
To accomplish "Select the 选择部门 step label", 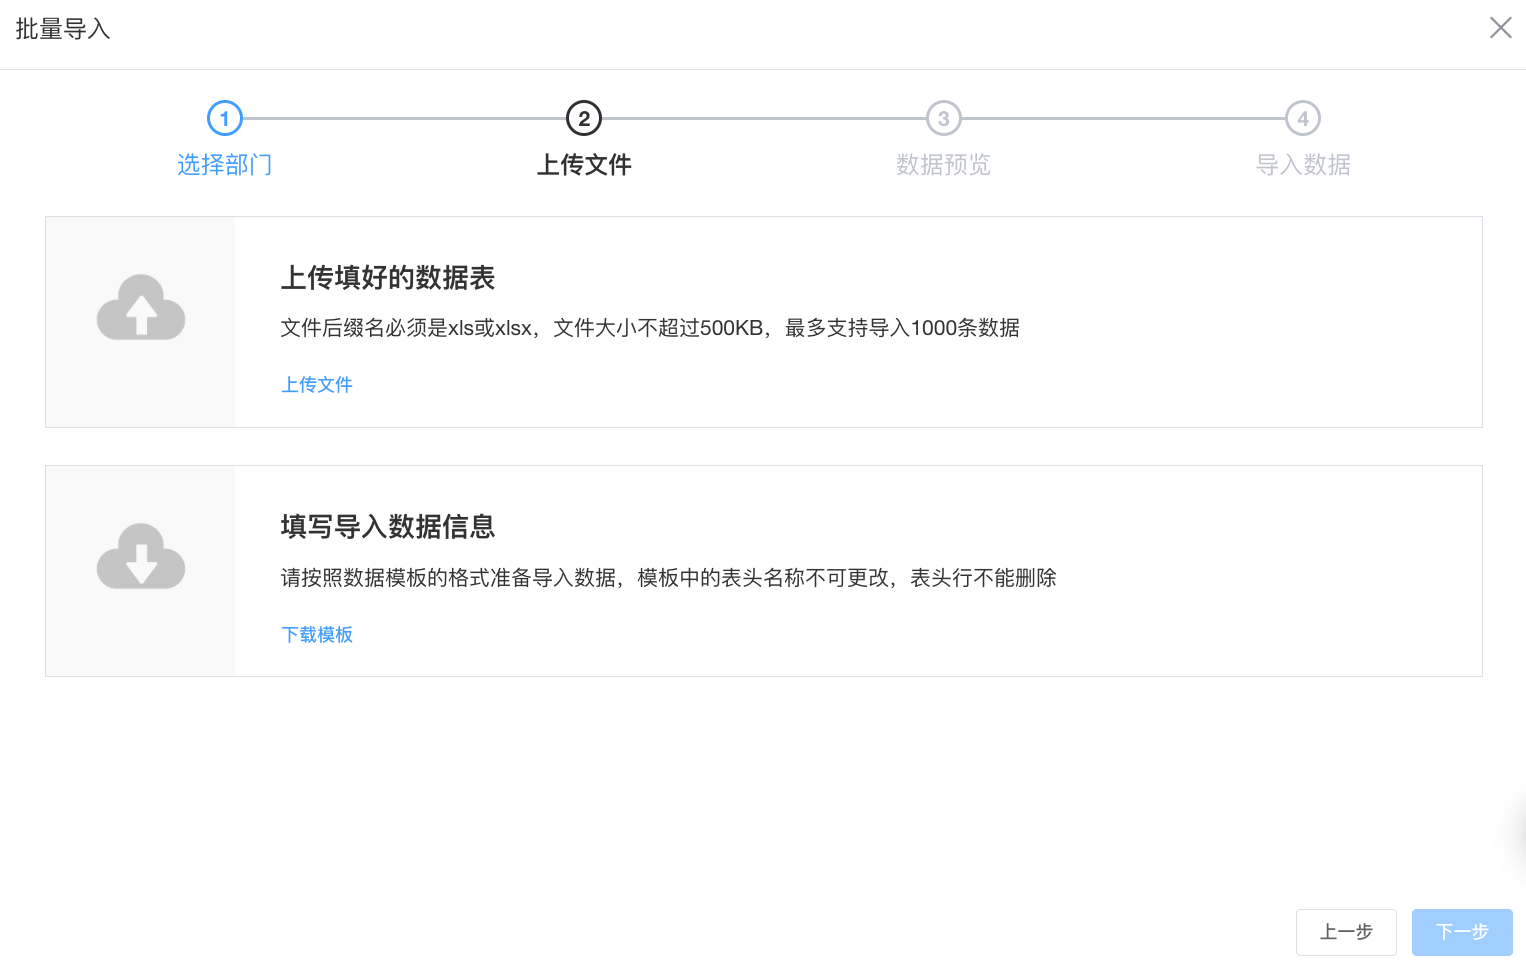I will point(225,165).
